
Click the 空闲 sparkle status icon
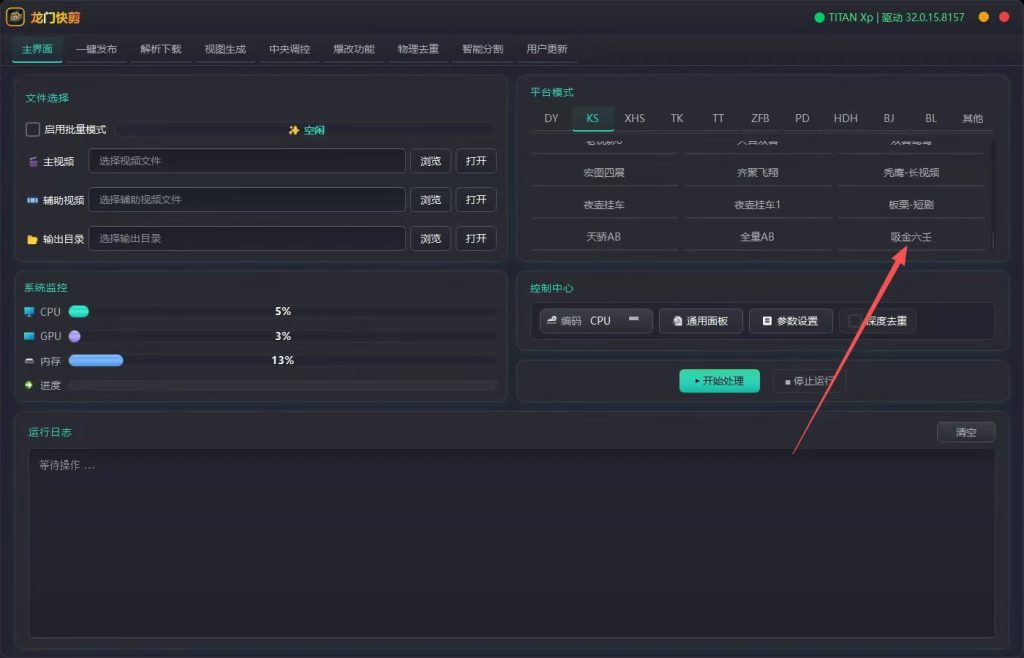point(294,131)
